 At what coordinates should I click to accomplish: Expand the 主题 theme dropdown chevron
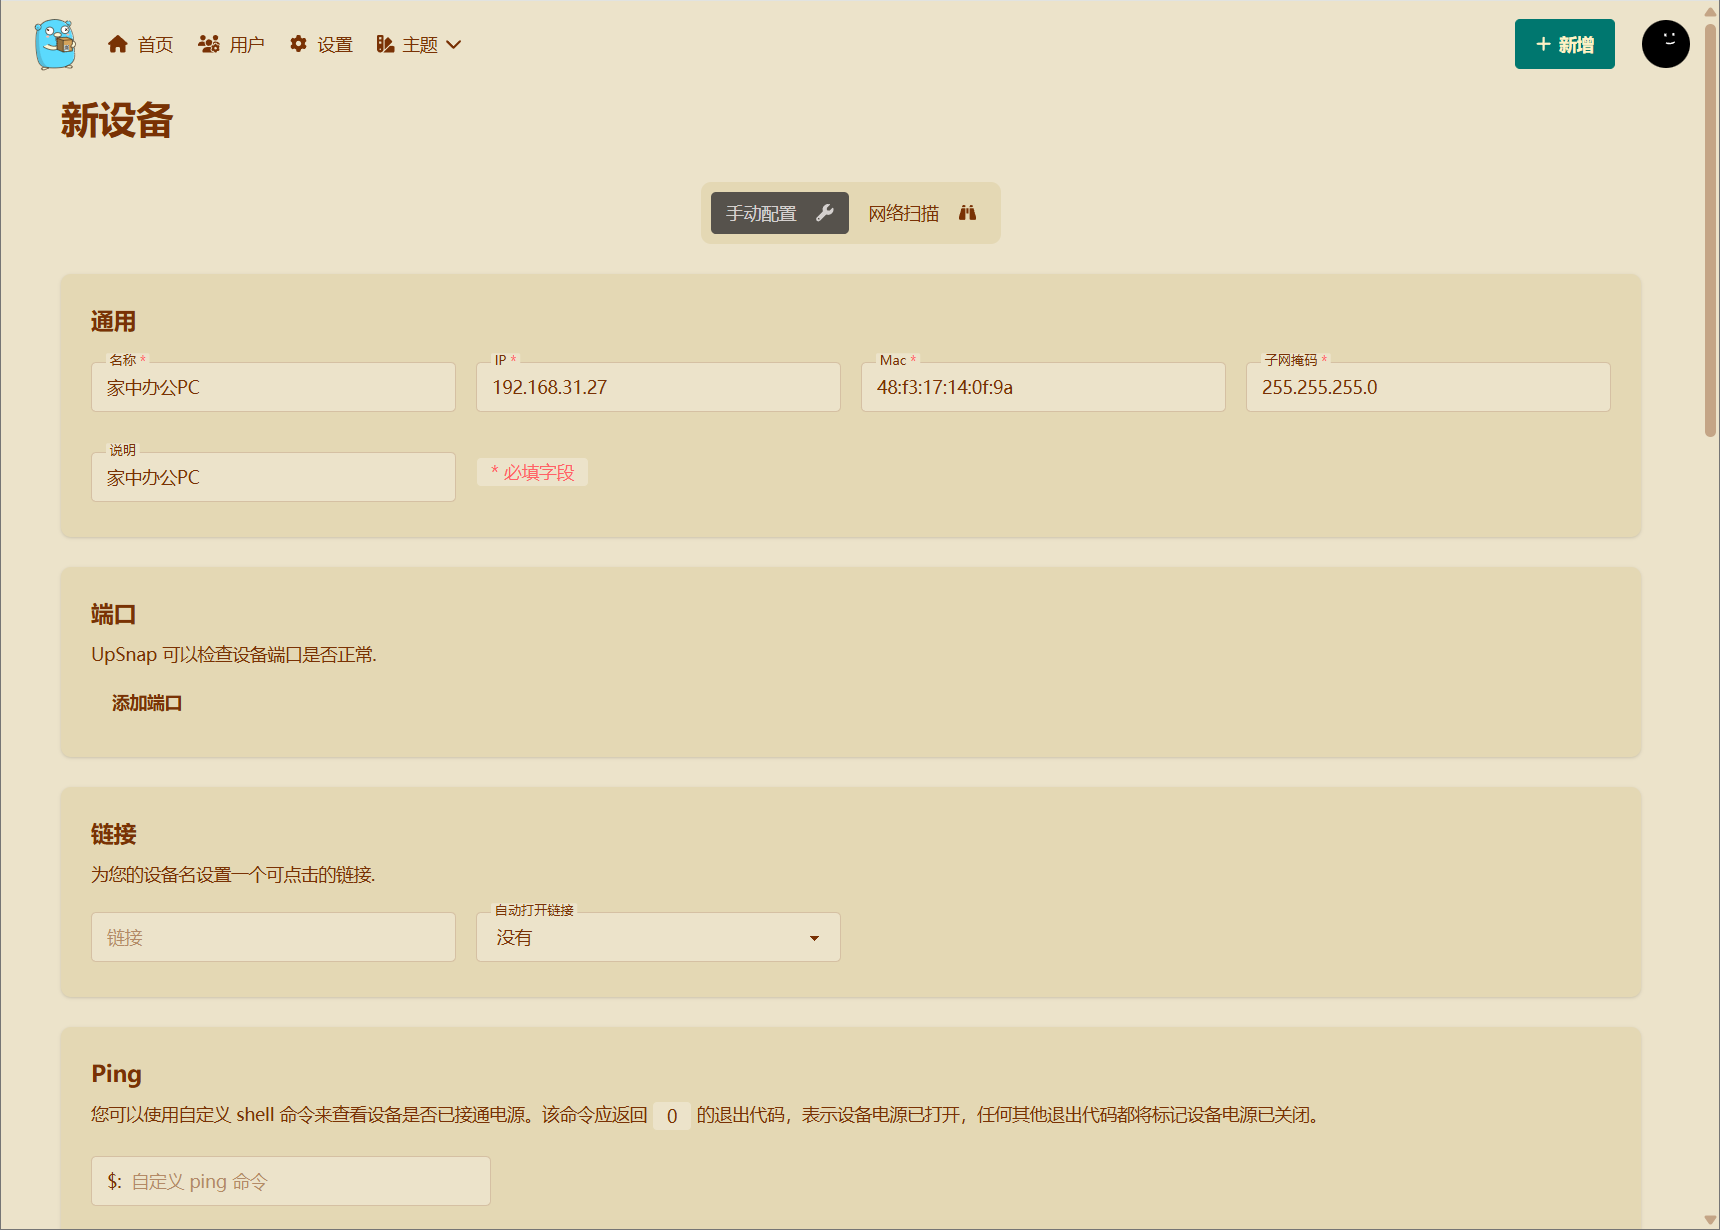tap(454, 44)
